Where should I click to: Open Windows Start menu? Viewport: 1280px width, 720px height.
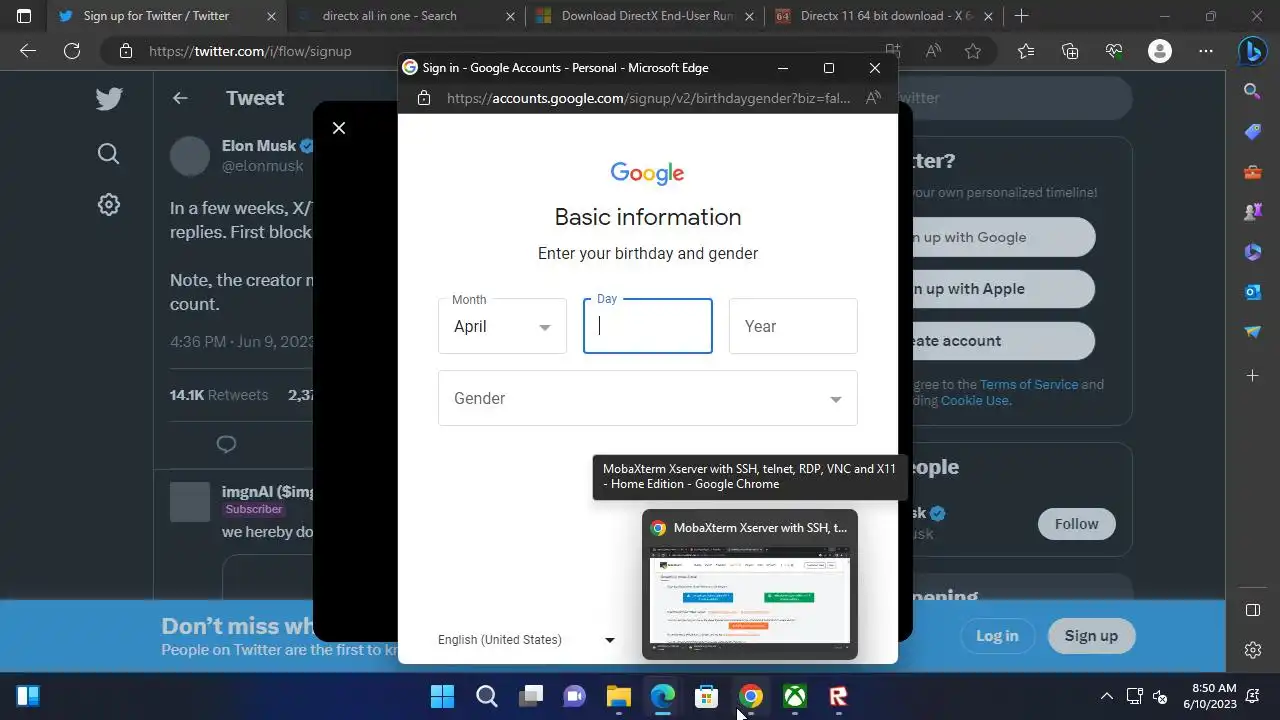(x=442, y=696)
